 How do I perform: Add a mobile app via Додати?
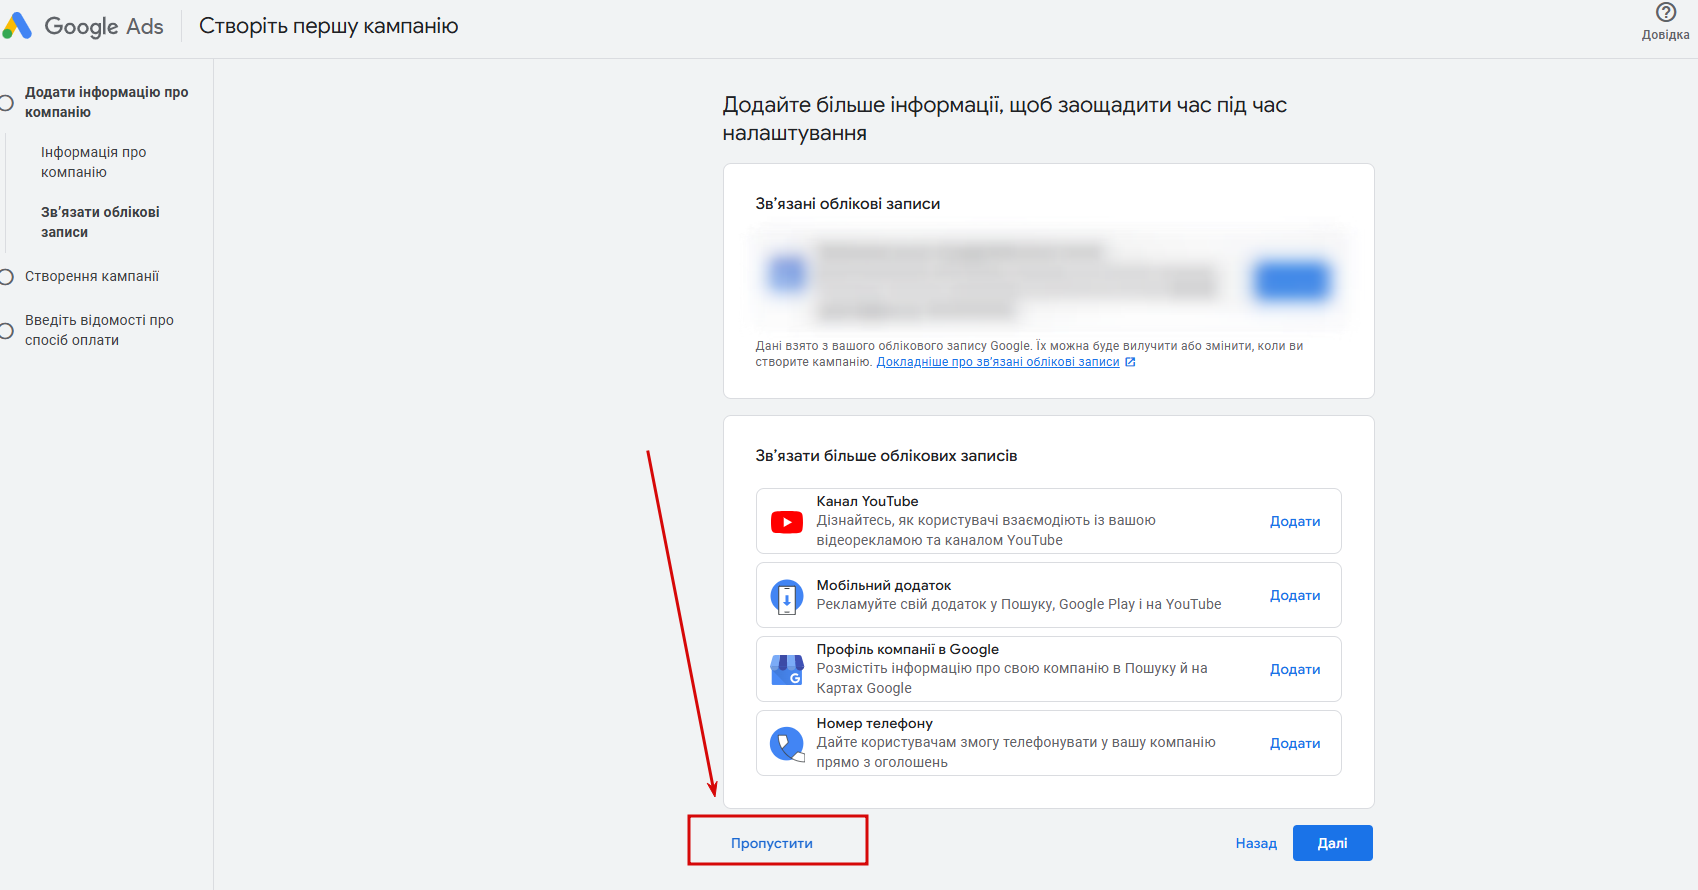tap(1295, 595)
